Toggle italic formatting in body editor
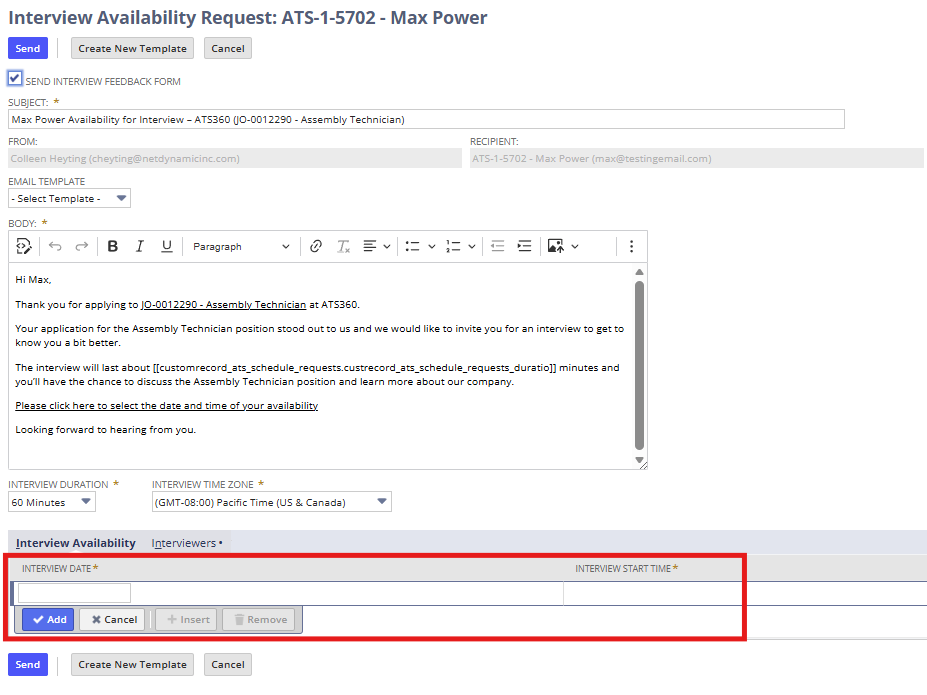The width and height of the screenshot is (927, 695). 140,246
